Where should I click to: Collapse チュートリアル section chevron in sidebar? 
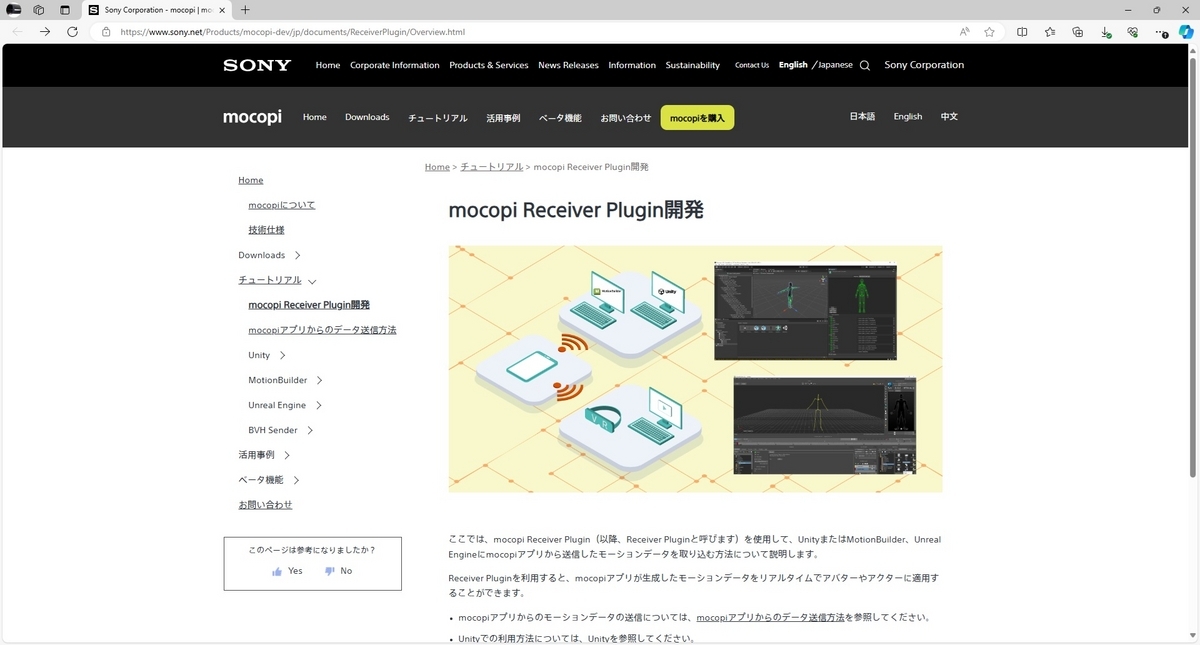point(312,282)
